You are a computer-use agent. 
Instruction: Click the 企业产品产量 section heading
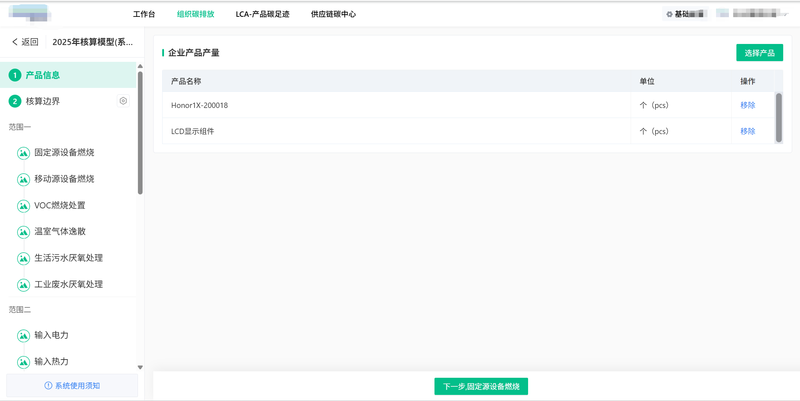coord(194,53)
